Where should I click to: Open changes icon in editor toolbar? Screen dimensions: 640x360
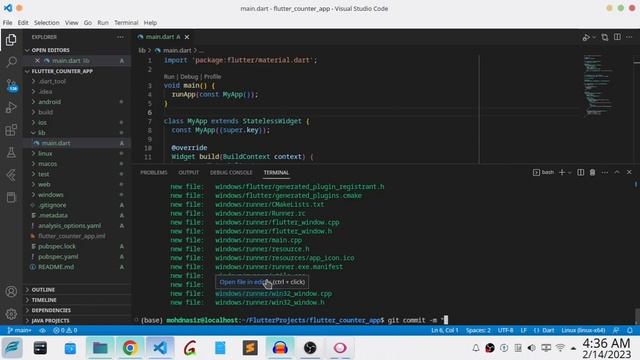(604, 37)
